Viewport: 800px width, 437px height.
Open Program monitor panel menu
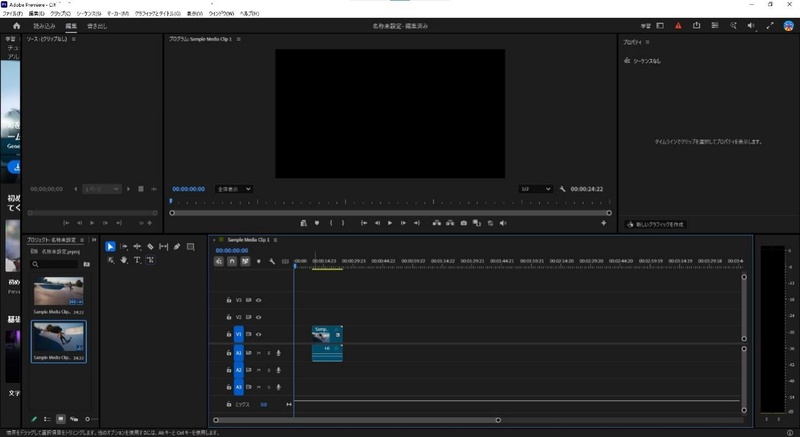pyautogui.click(x=239, y=39)
